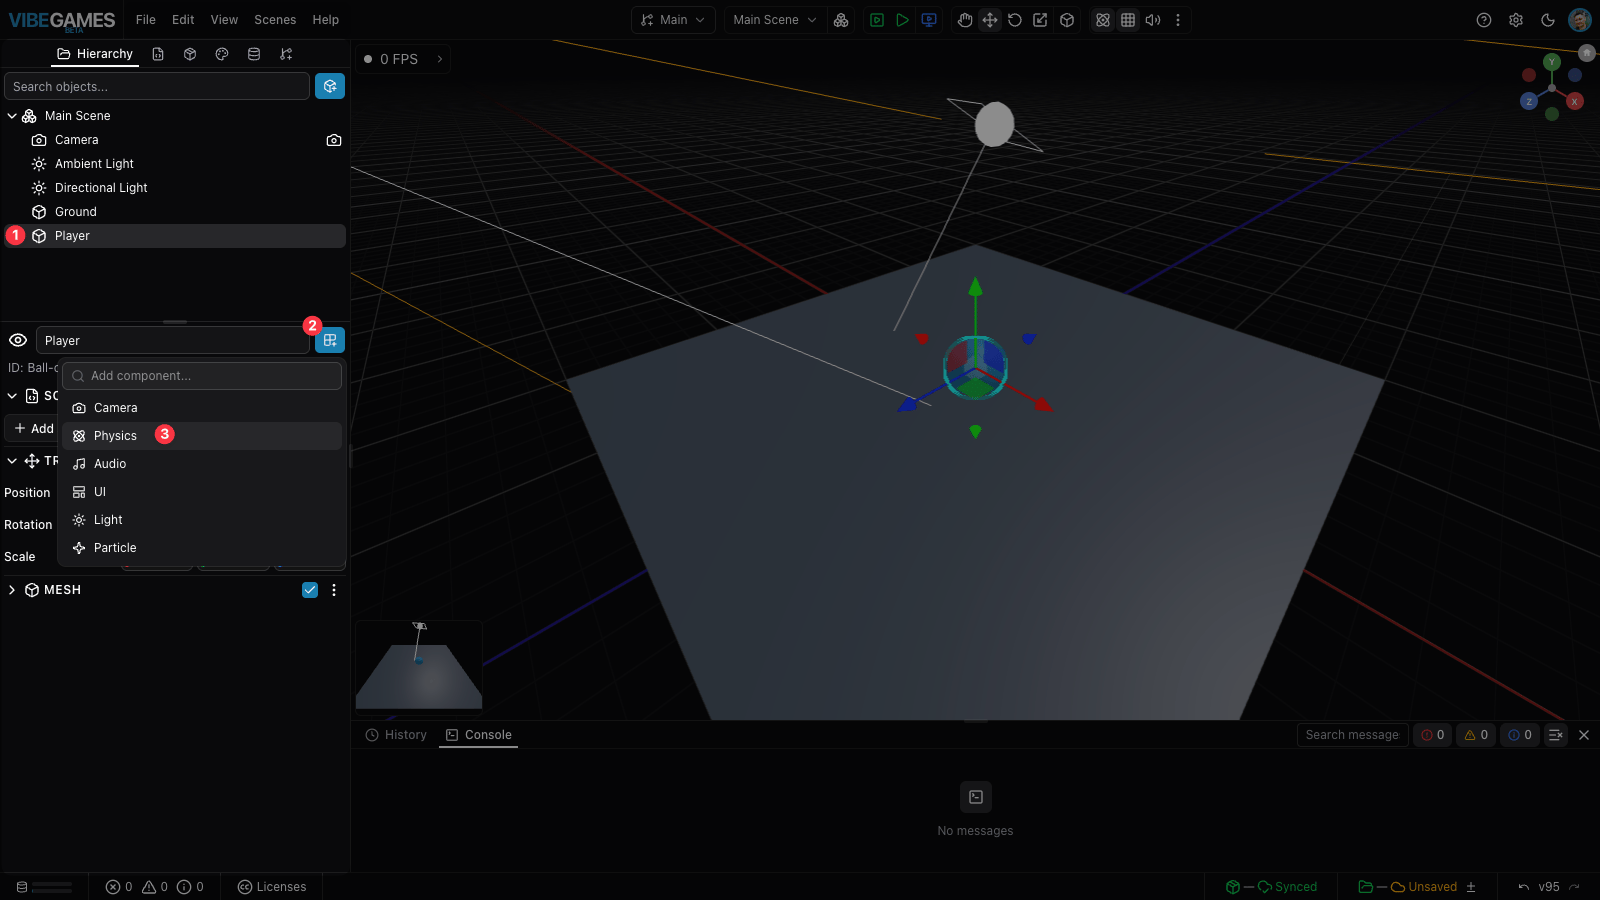Toggle the console warning count filter
The width and height of the screenshot is (1600, 900).
(x=1476, y=735)
